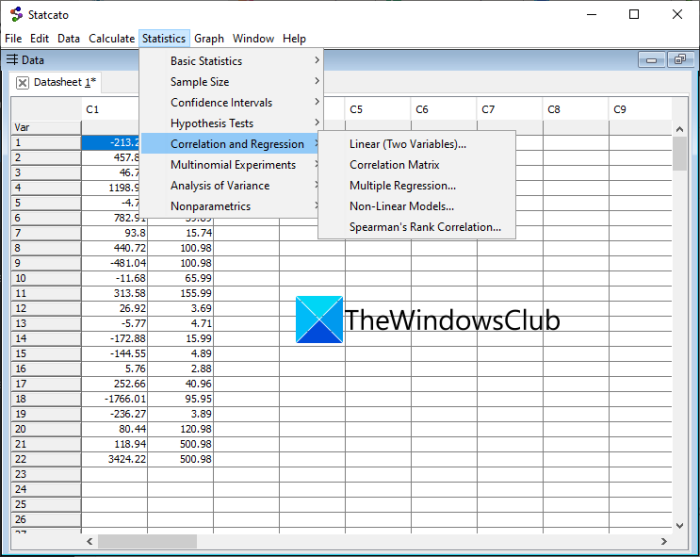Minimize the Data internal window

tap(651, 60)
